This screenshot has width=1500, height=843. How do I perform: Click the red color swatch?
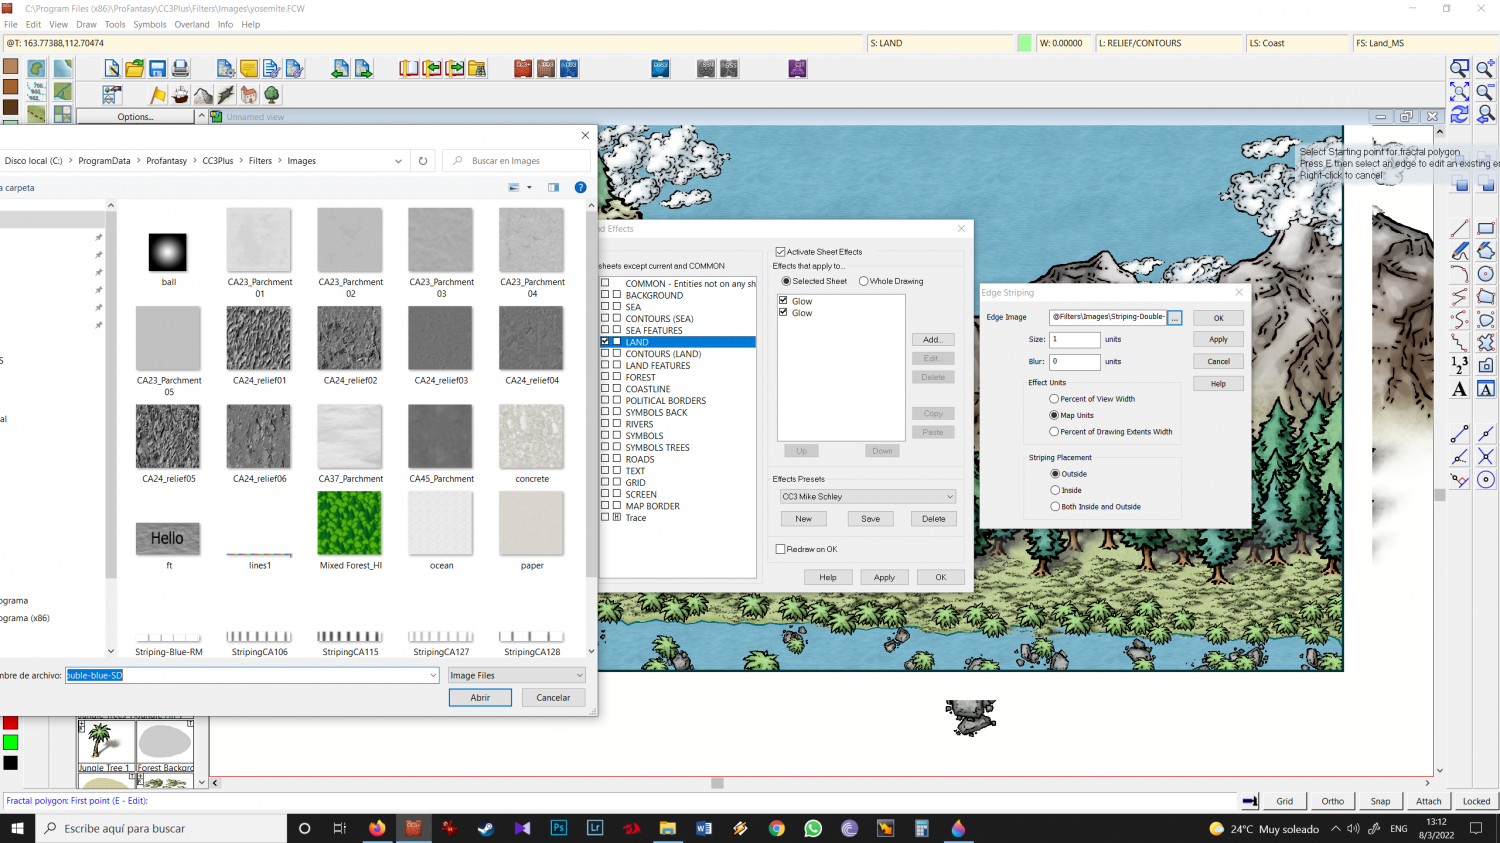11,722
